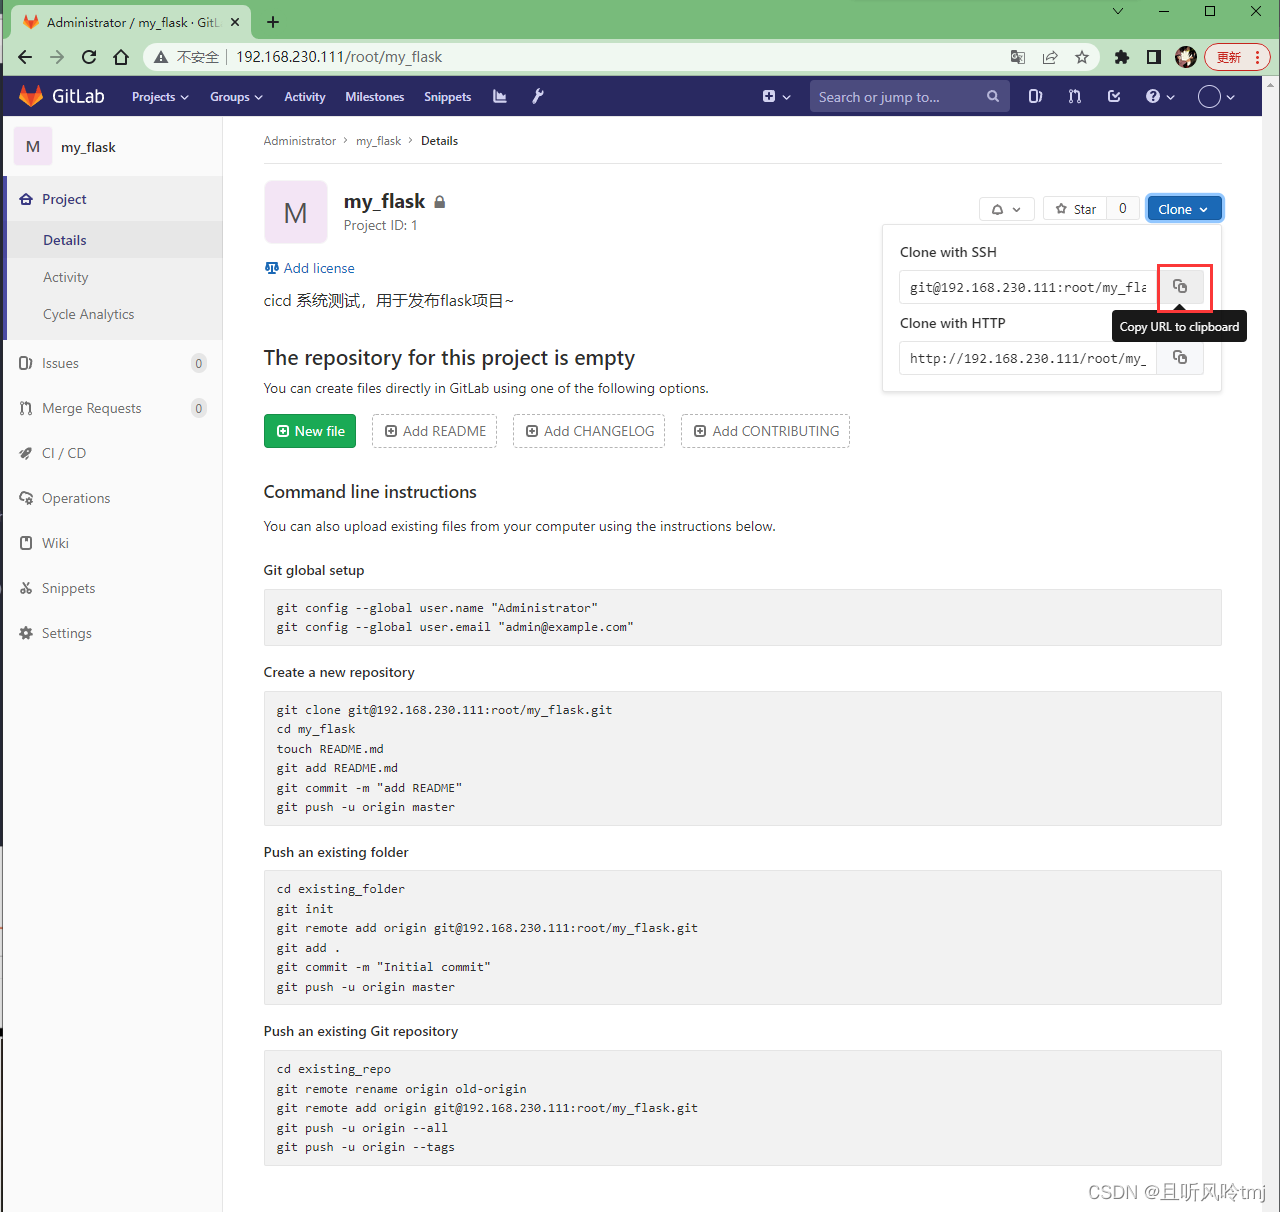Click the browser profile avatar
This screenshot has height=1212, width=1280.
pos(1186,57)
